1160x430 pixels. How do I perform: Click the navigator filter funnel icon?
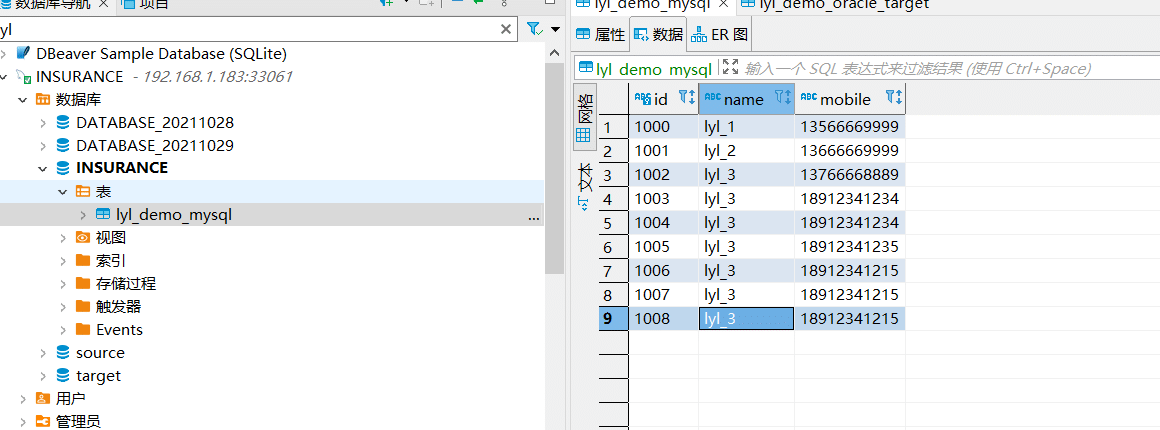[x=535, y=29]
